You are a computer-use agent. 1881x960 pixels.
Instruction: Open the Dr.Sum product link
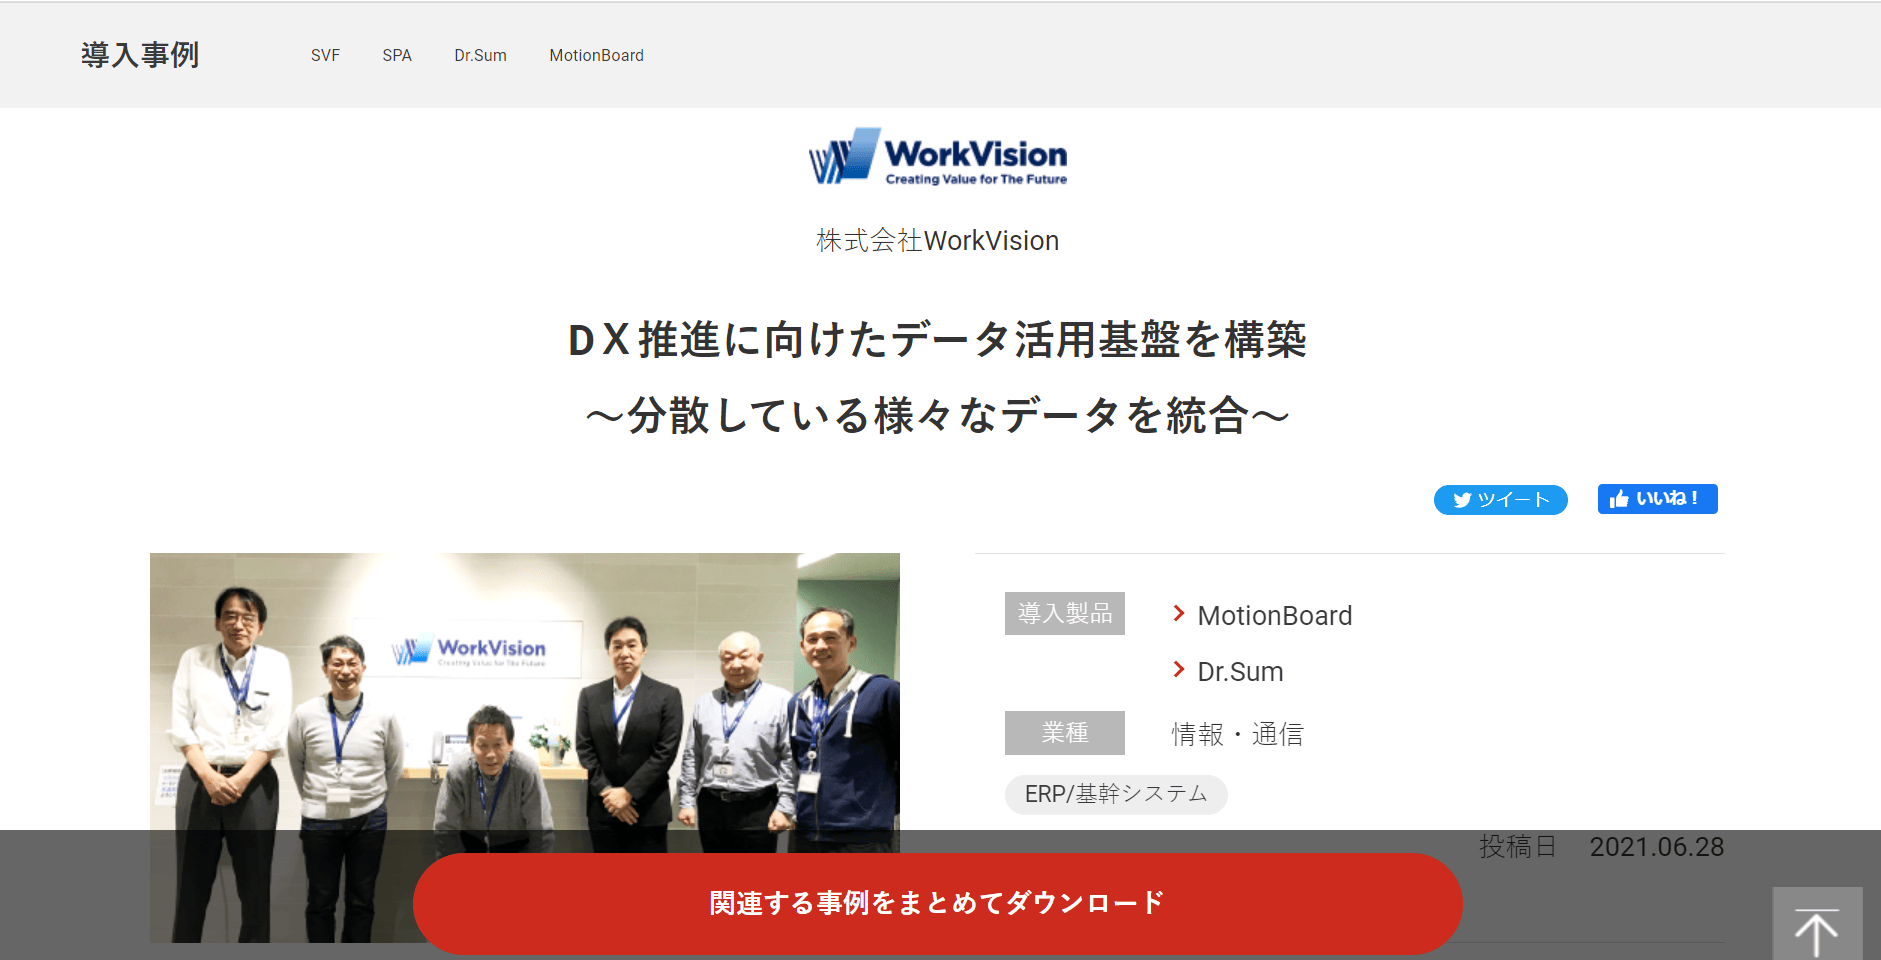(x=1240, y=672)
